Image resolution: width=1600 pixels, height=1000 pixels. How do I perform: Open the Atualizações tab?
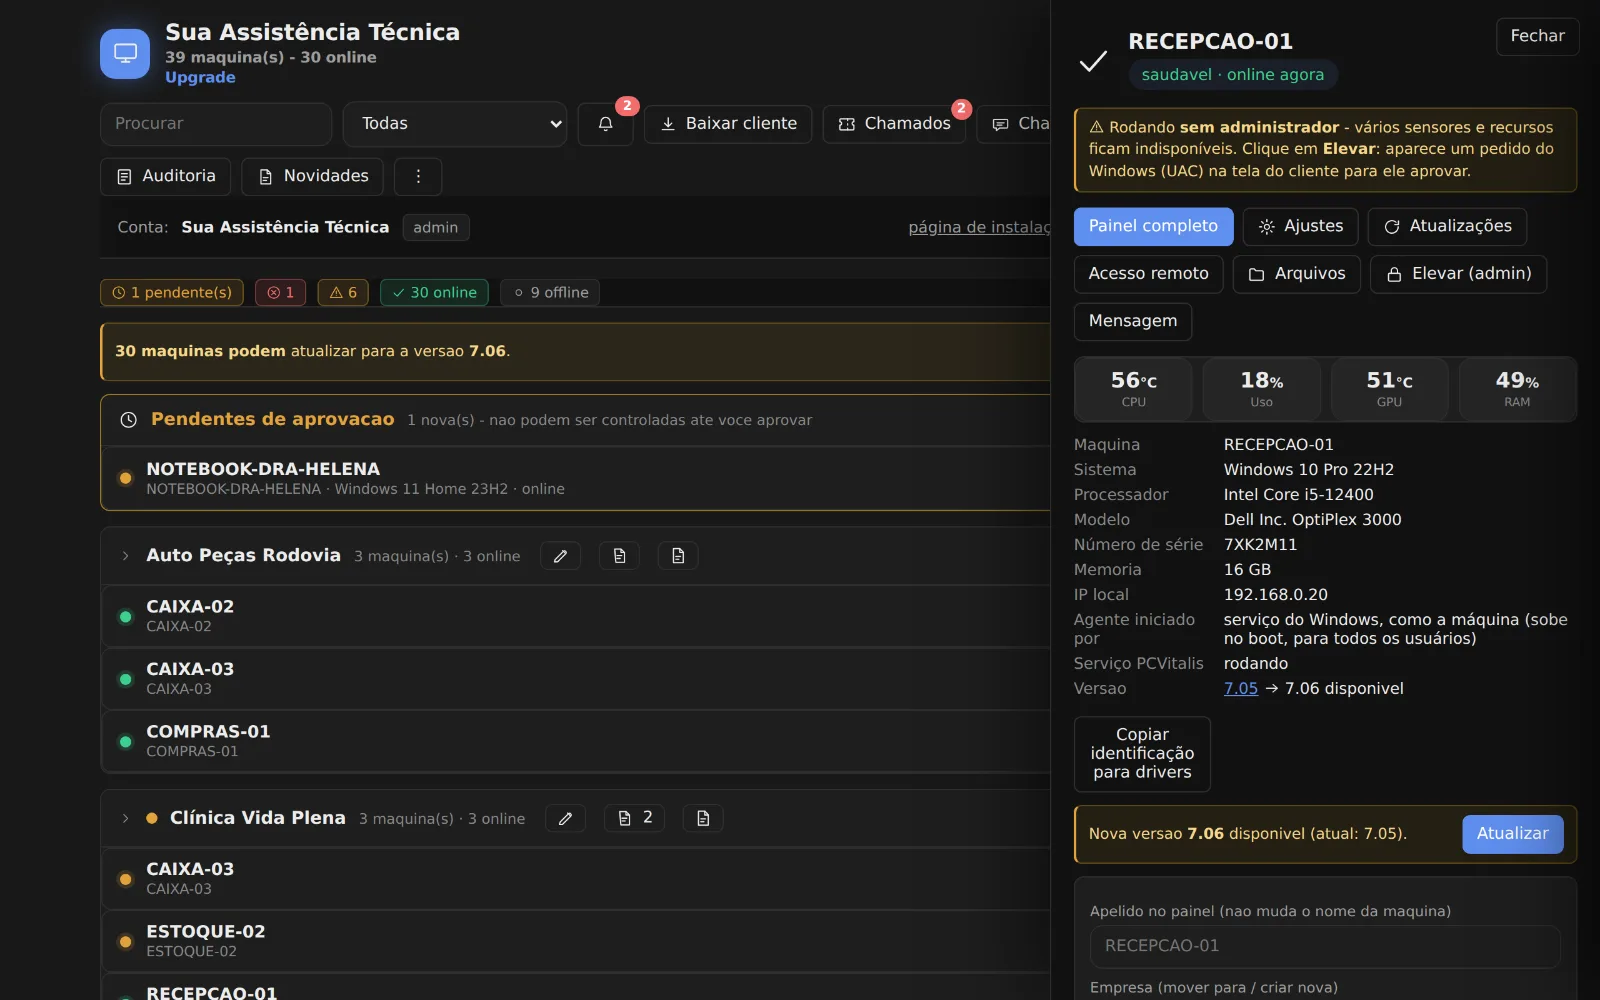pyautogui.click(x=1447, y=226)
